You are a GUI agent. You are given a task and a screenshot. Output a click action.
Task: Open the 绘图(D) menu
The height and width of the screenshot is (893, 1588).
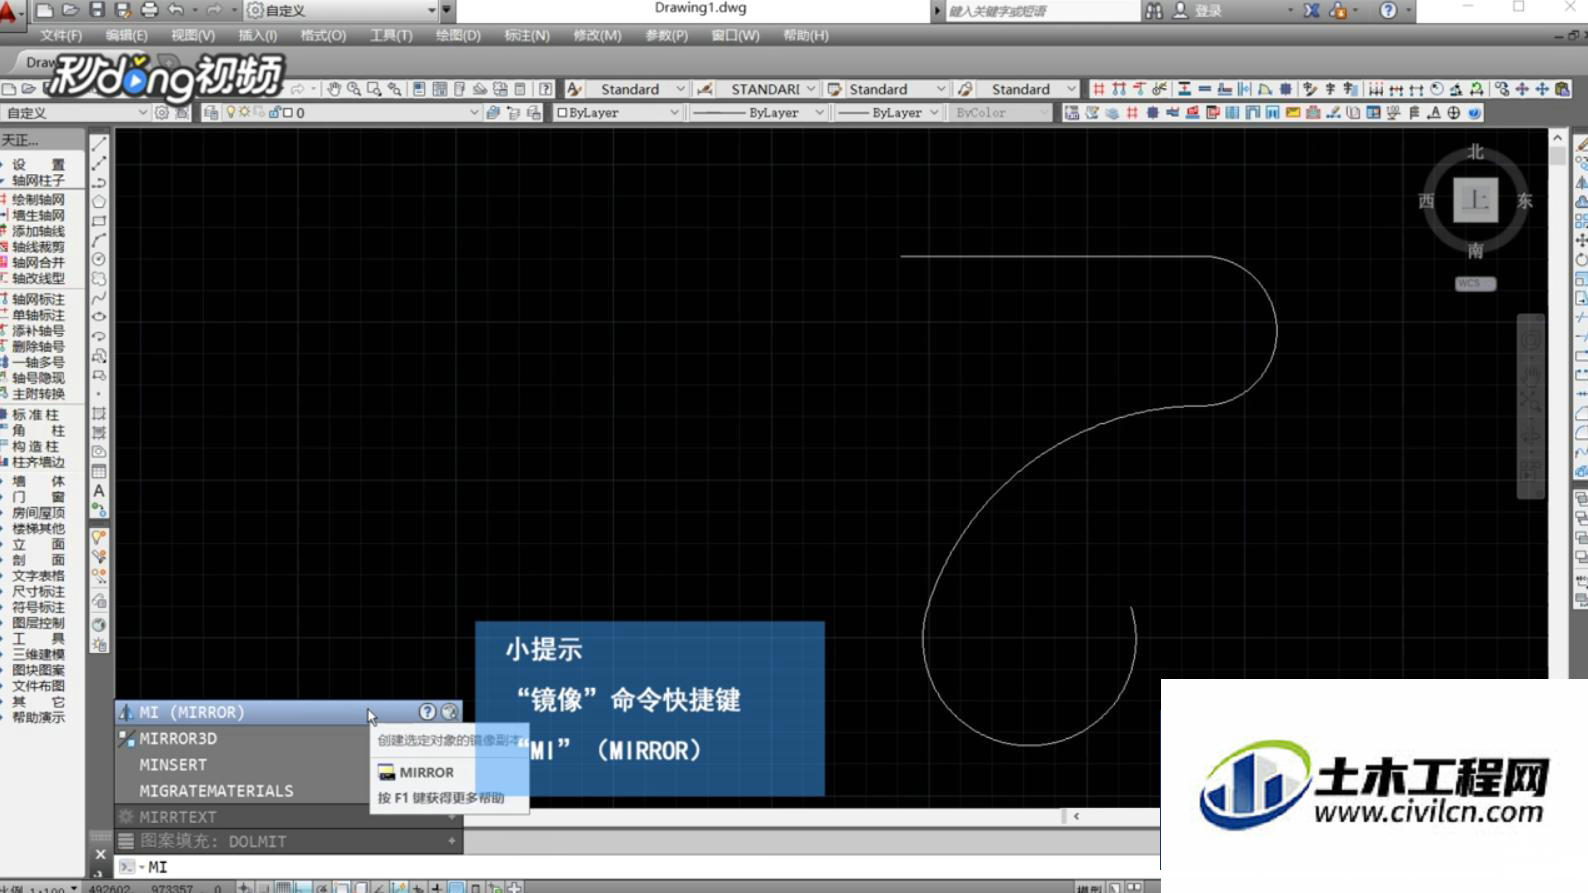click(x=458, y=35)
